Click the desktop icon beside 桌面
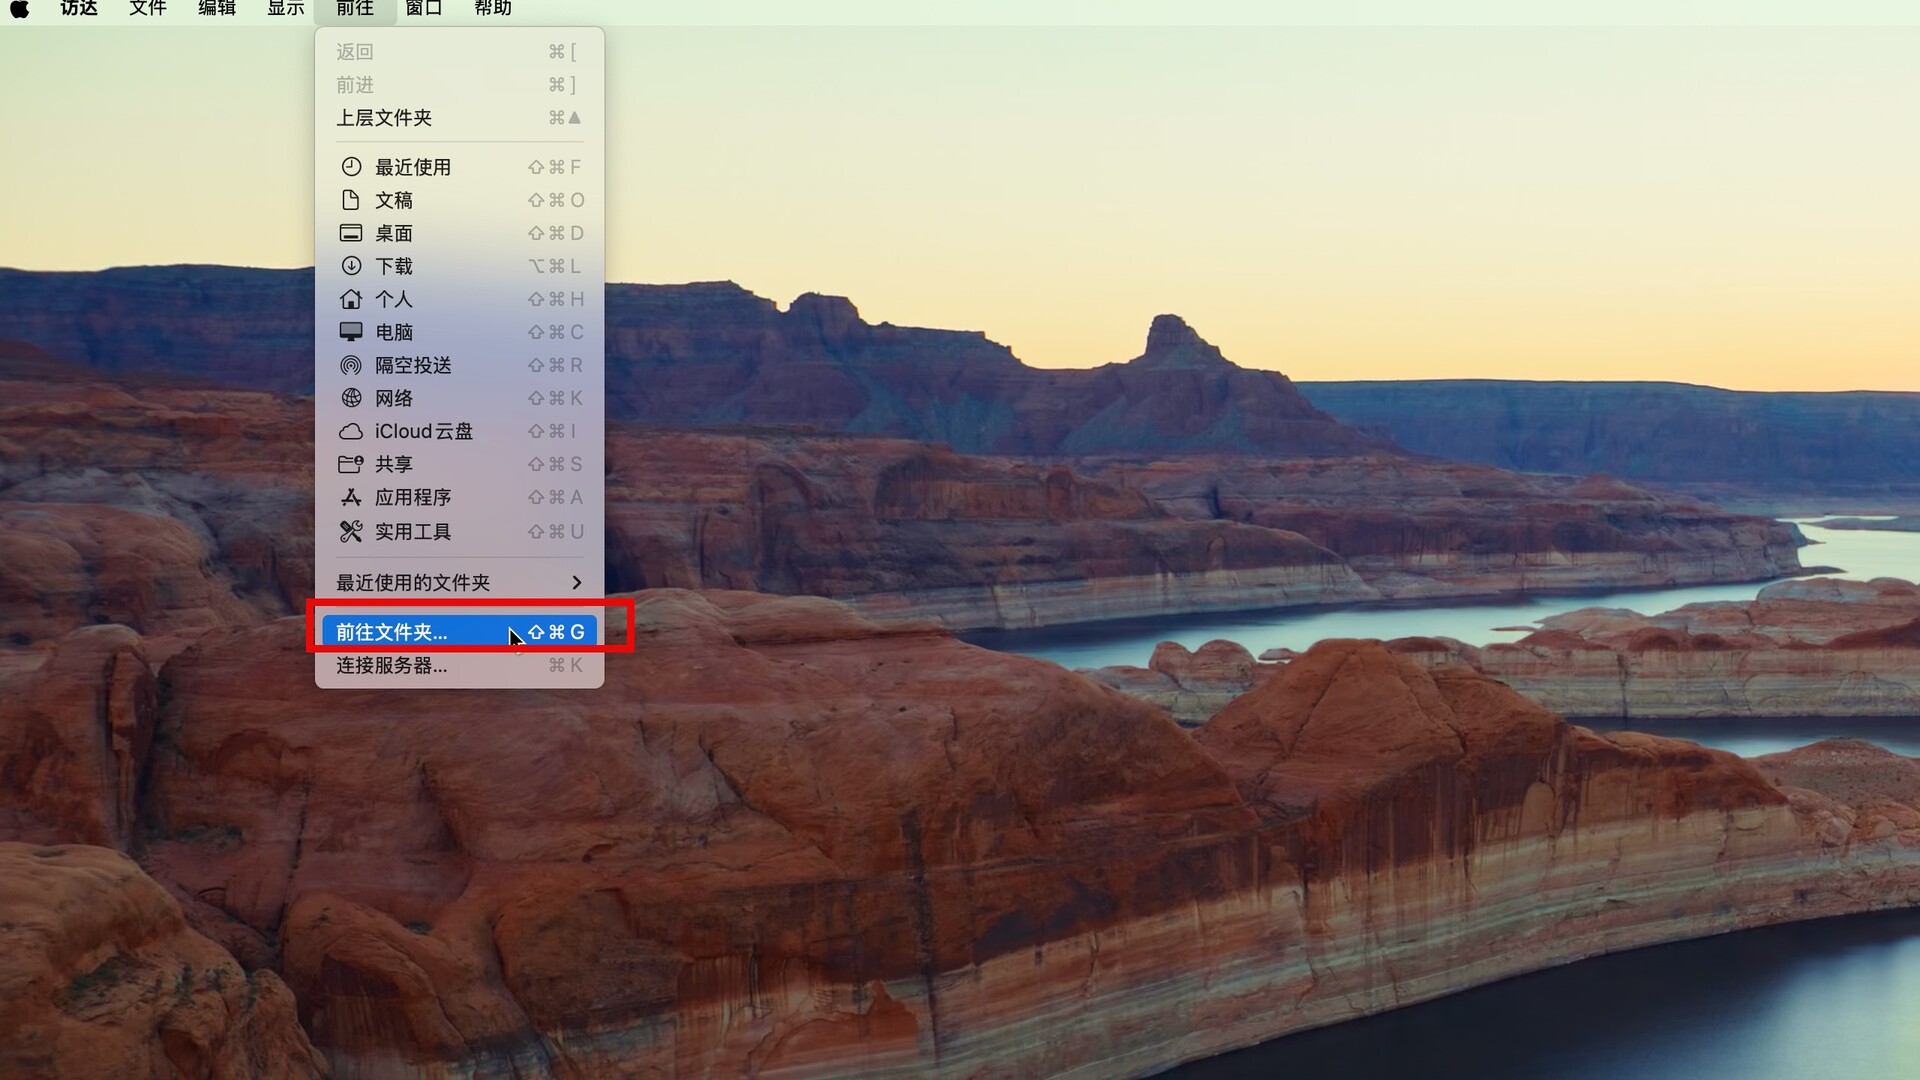The width and height of the screenshot is (1920, 1080). coord(351,233)
